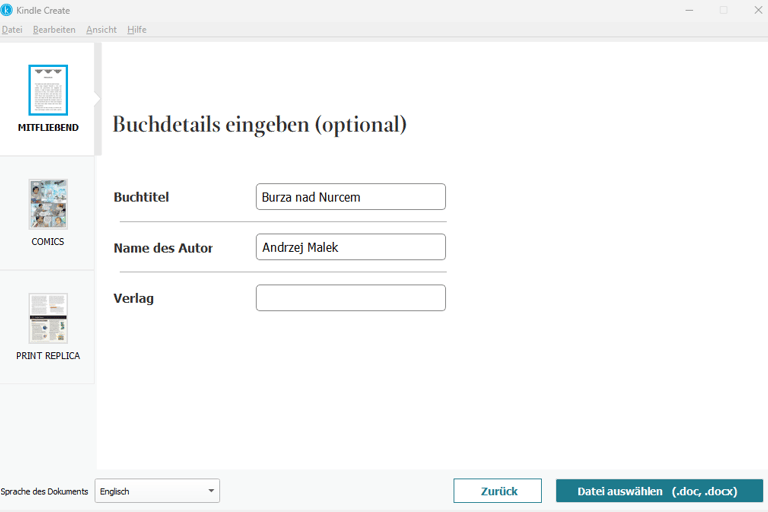Screen dimensions: 768x512
Task: Choose the Comics book type thumbnail
Action: [48, 204]
